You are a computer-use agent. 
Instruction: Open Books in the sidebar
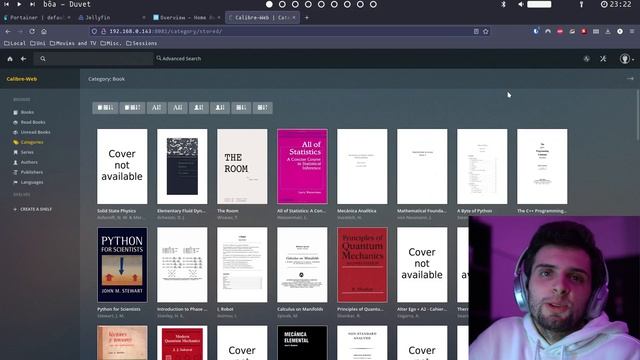(x=24, y=112)
